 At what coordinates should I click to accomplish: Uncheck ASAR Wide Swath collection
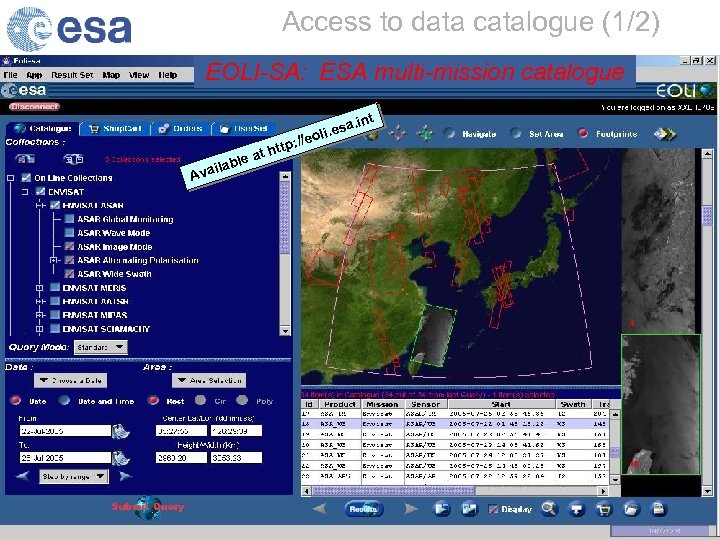click(69, 274)
